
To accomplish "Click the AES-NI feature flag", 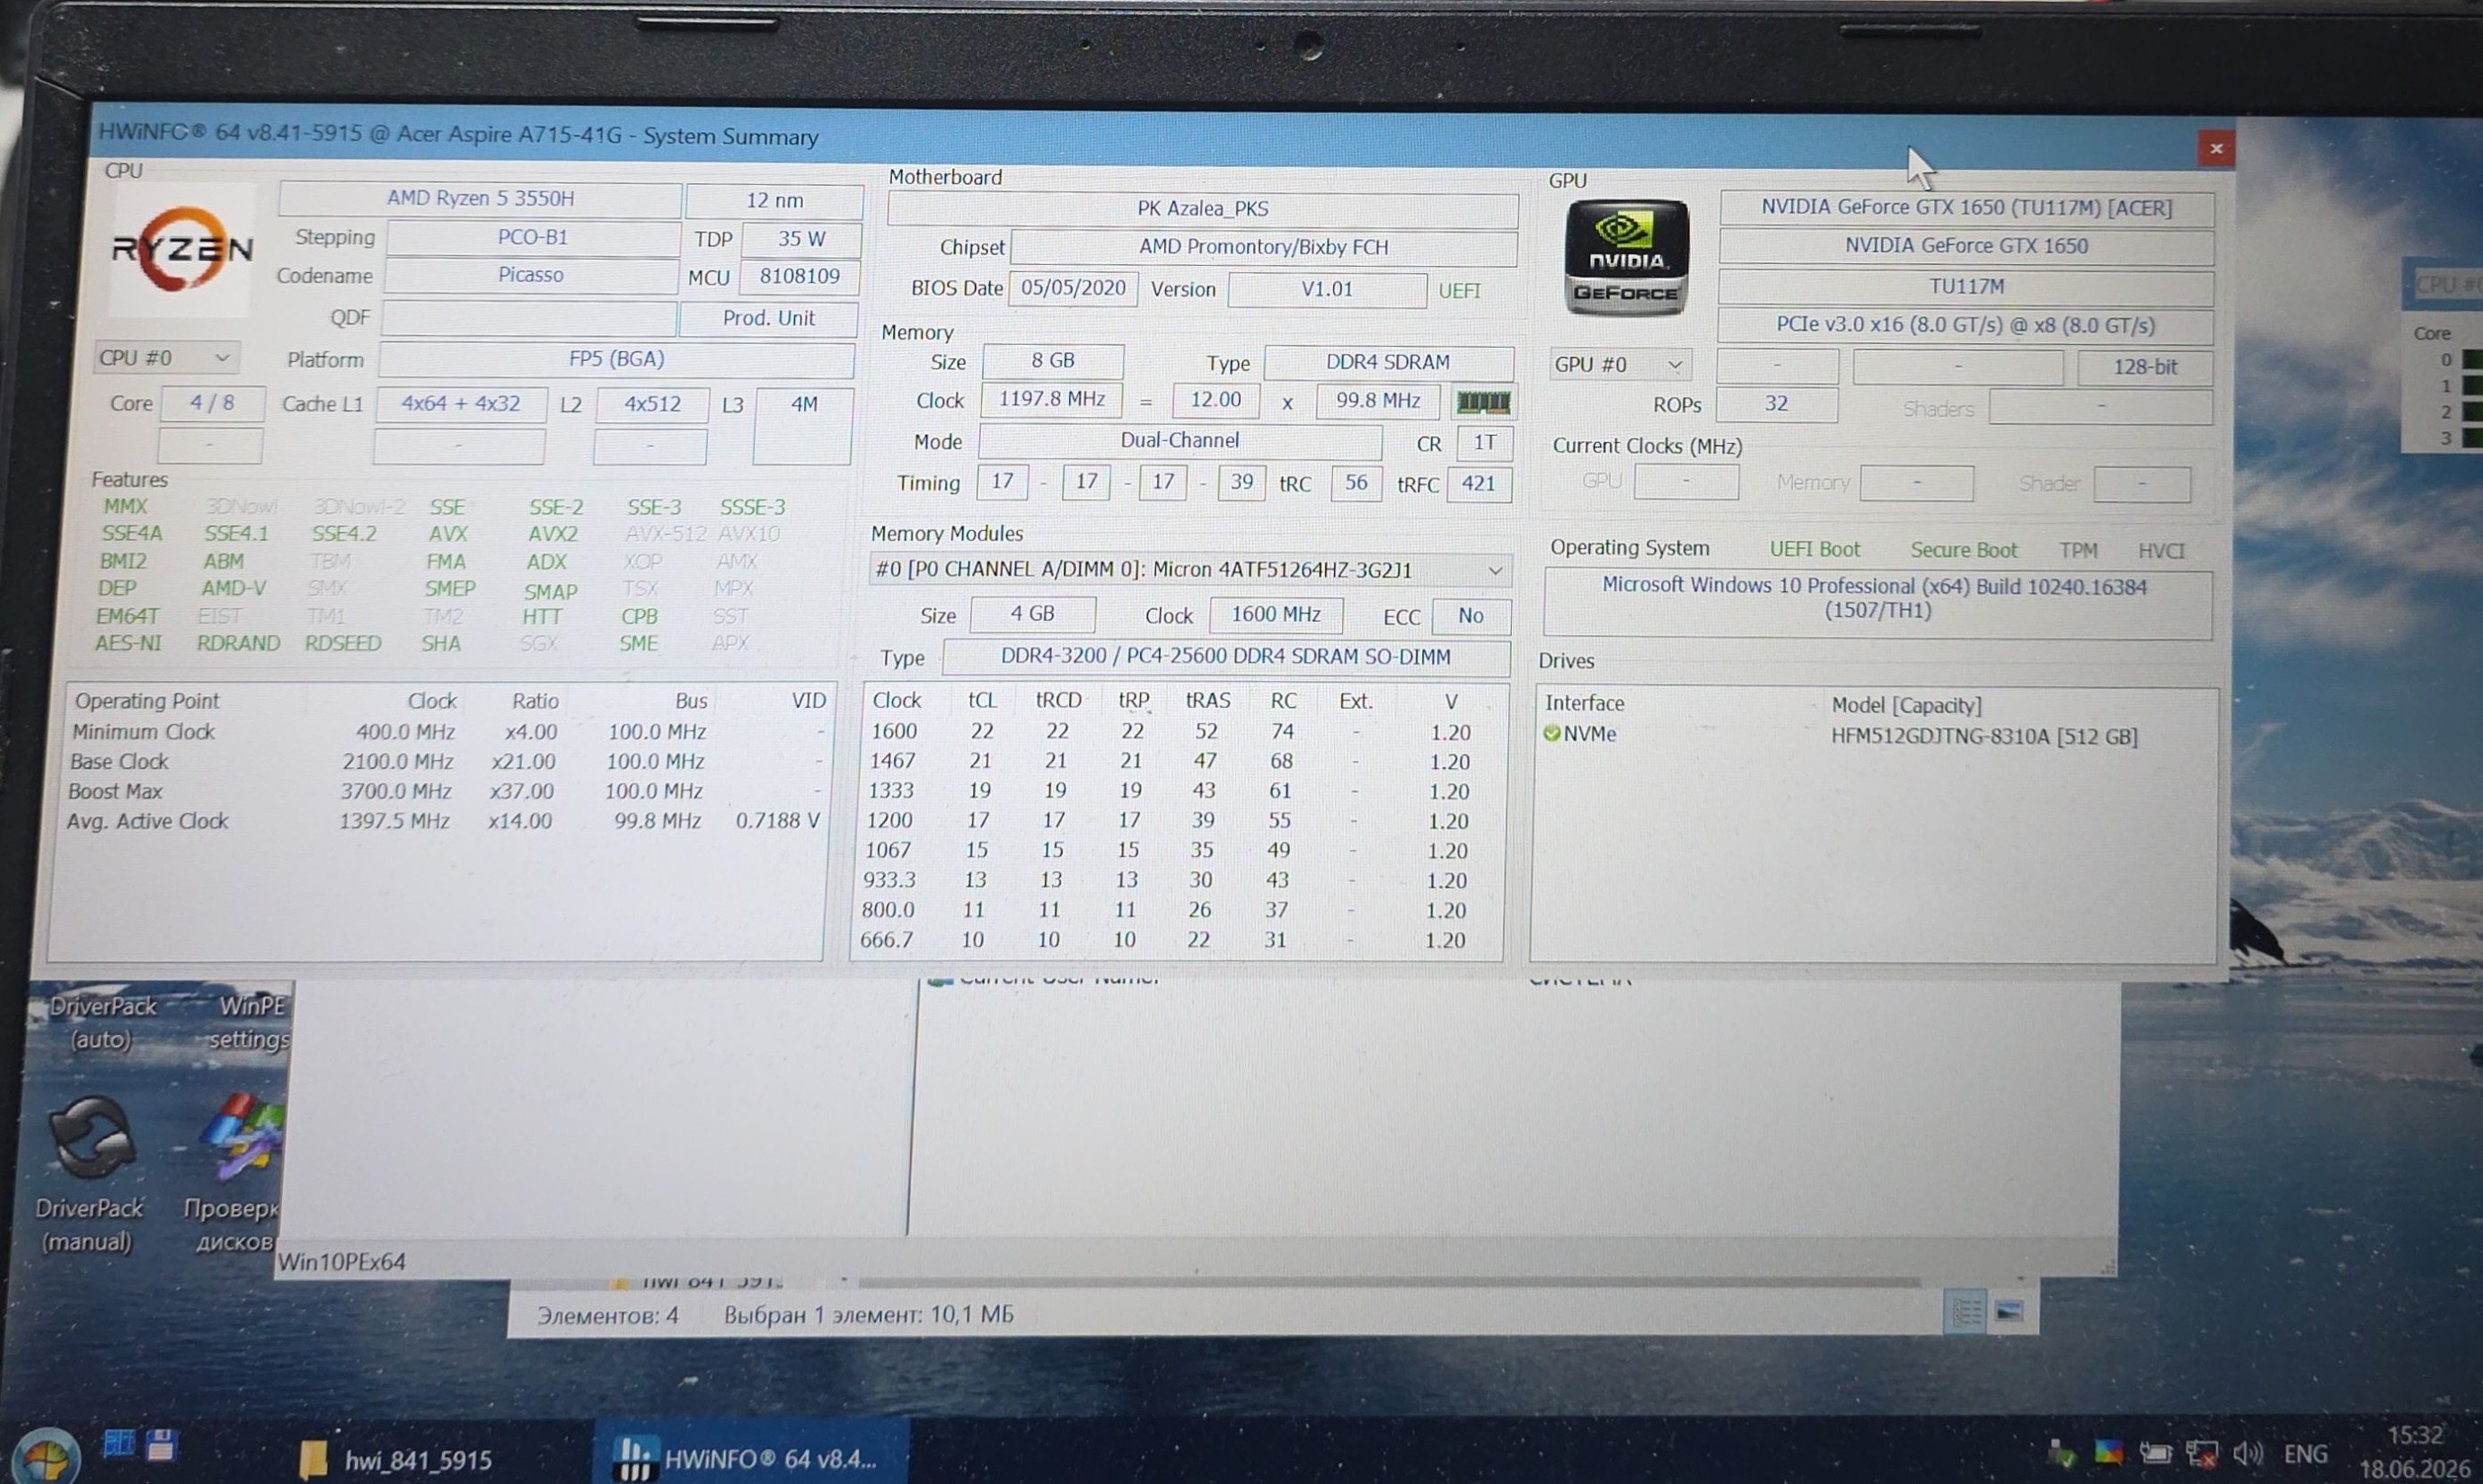I will 128,644.
